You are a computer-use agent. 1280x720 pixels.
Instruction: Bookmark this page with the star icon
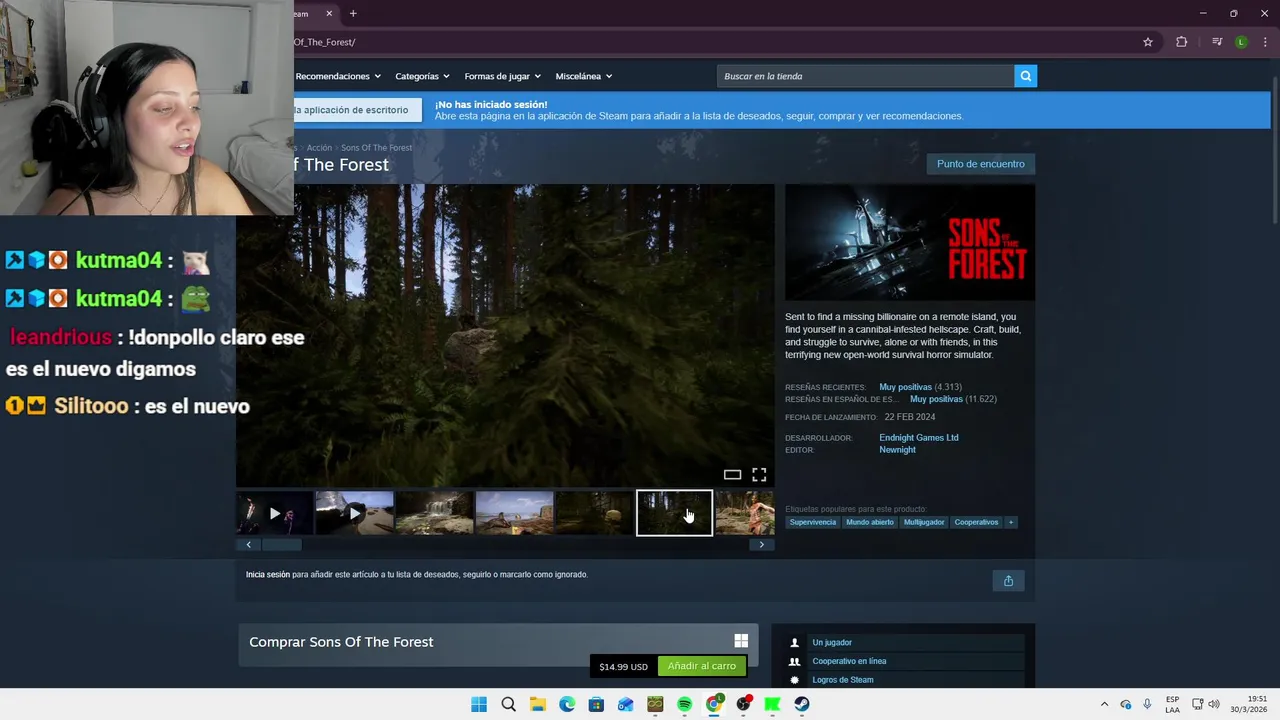click(1148, 42)
